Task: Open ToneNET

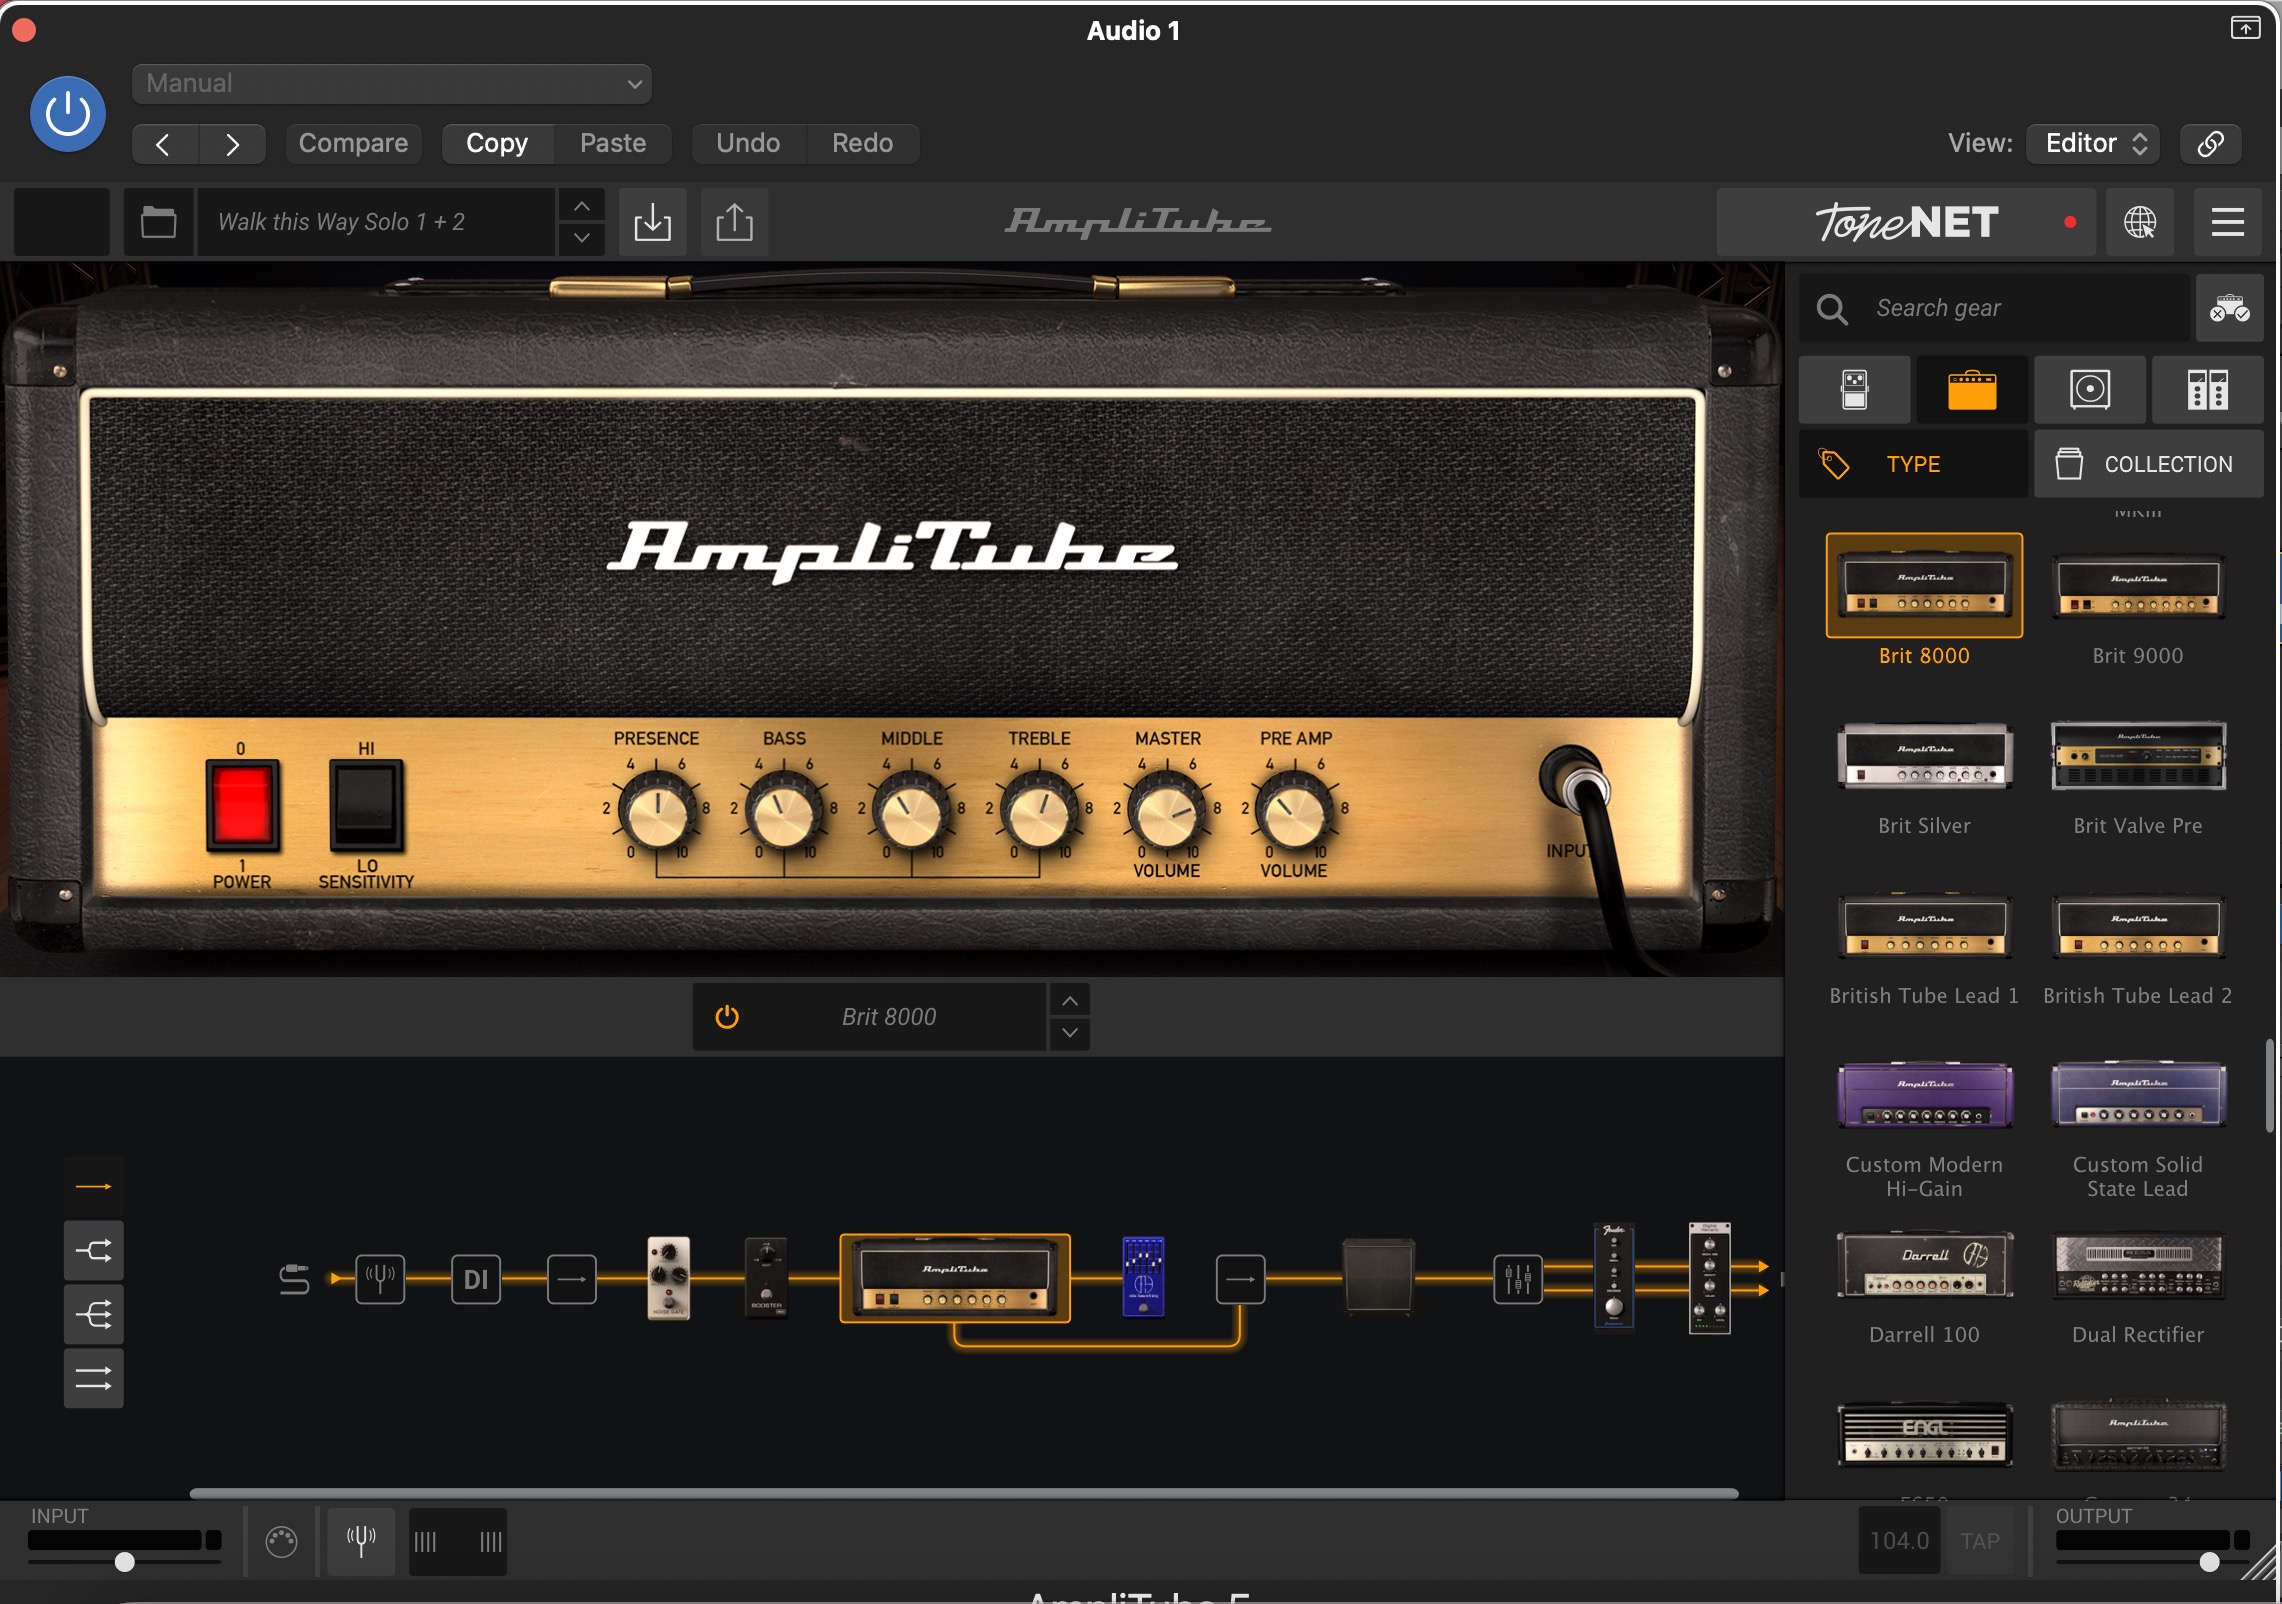Action: [1906, 222]
